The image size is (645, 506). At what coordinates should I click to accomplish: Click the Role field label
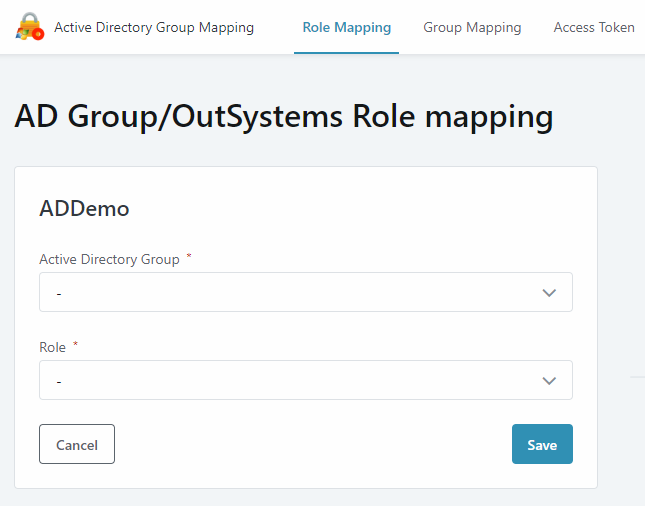click(x=52, y=347)
